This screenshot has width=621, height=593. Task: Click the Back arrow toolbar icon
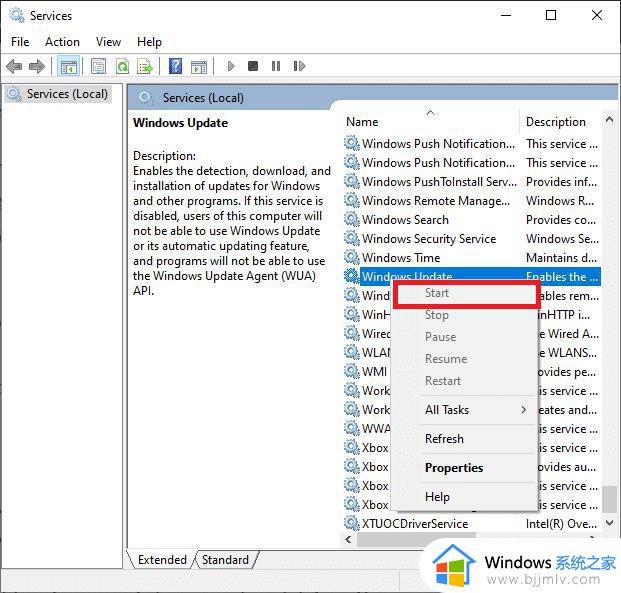14,66
